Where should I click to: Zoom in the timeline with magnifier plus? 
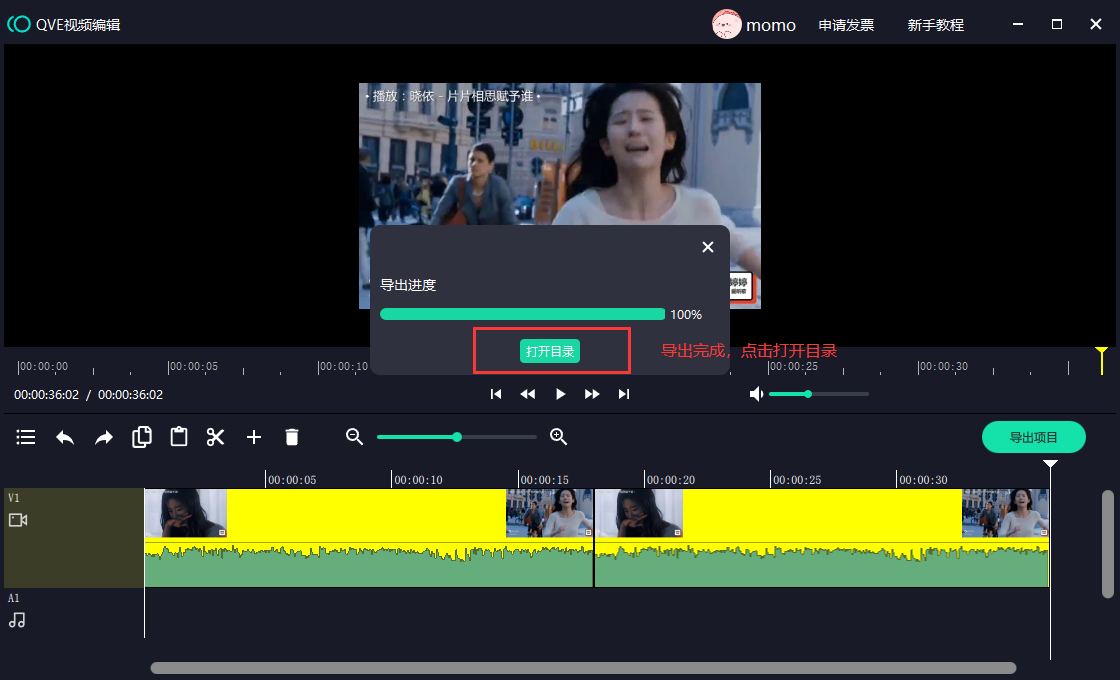coord(559,437)
